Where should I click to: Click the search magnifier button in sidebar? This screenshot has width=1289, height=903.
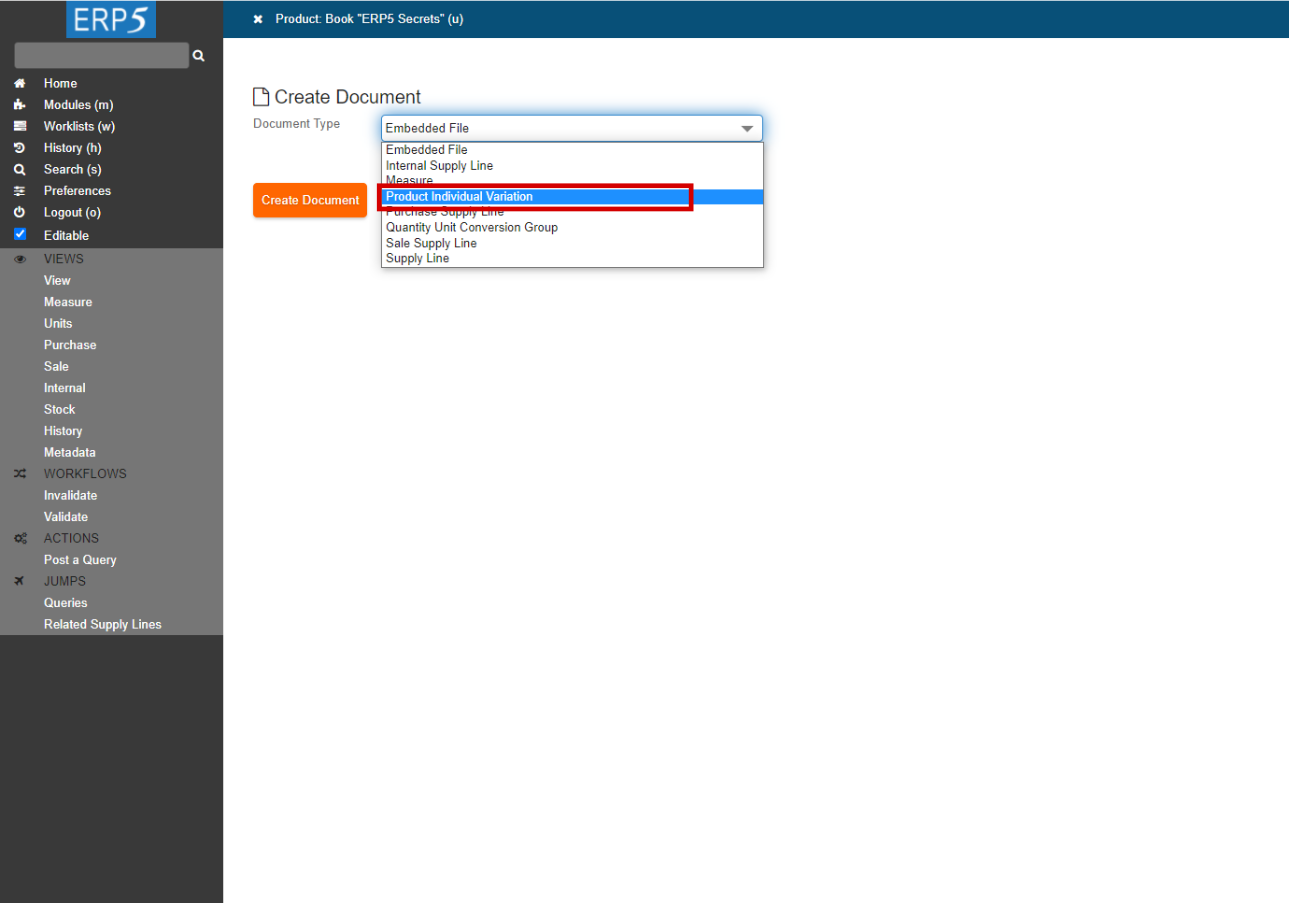199,56
